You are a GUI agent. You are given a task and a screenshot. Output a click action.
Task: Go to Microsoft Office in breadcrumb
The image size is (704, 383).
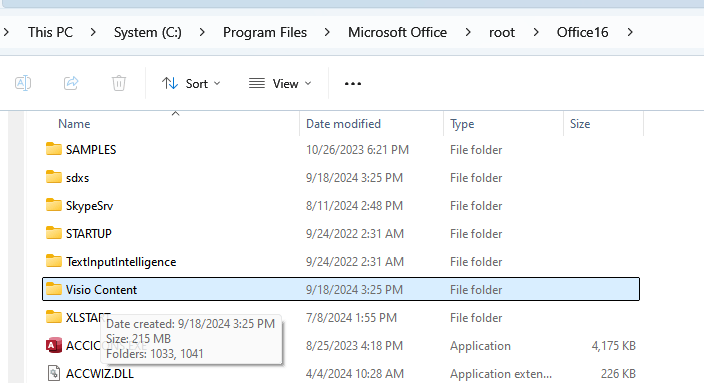coord(397,32)
